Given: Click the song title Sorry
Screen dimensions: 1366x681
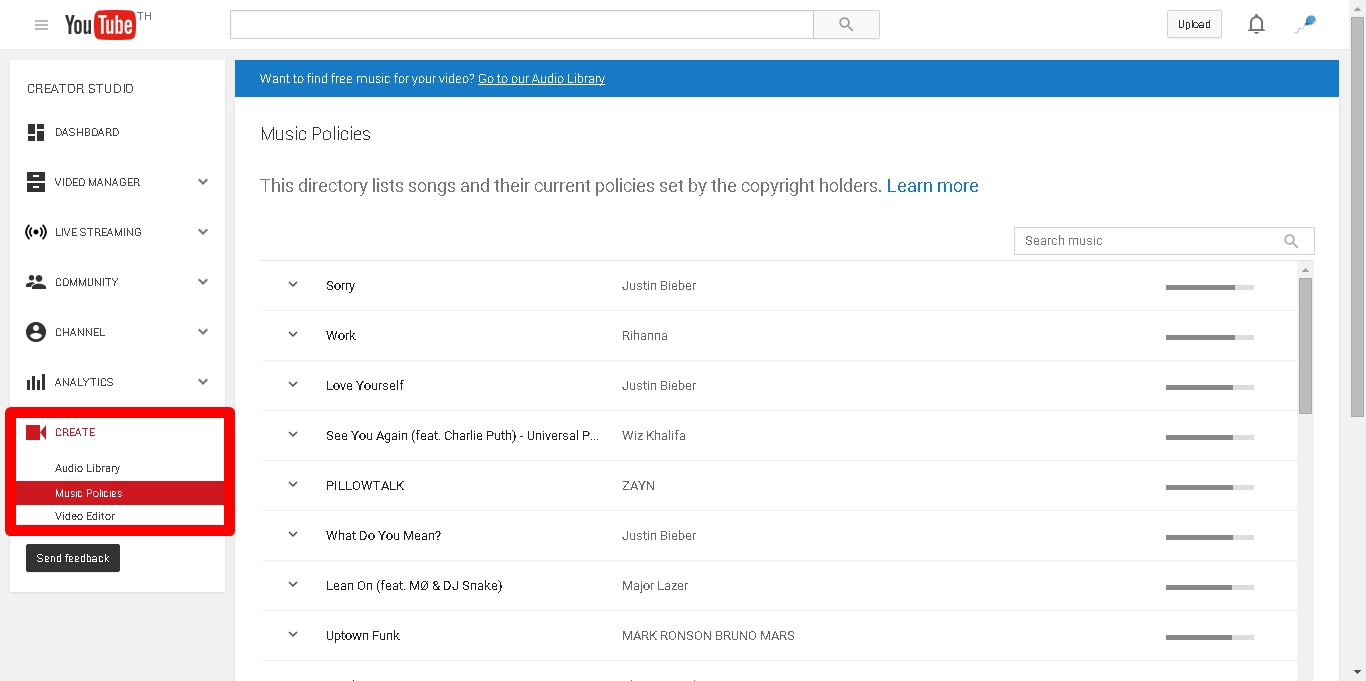Looking at the screenshot, I should 340,286.
